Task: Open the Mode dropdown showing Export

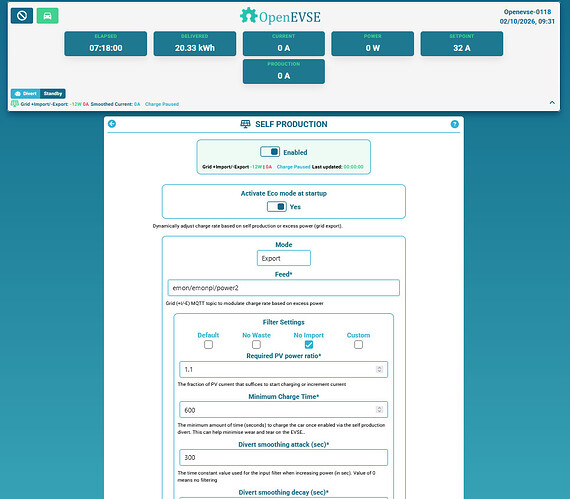Action: point(284,258)
